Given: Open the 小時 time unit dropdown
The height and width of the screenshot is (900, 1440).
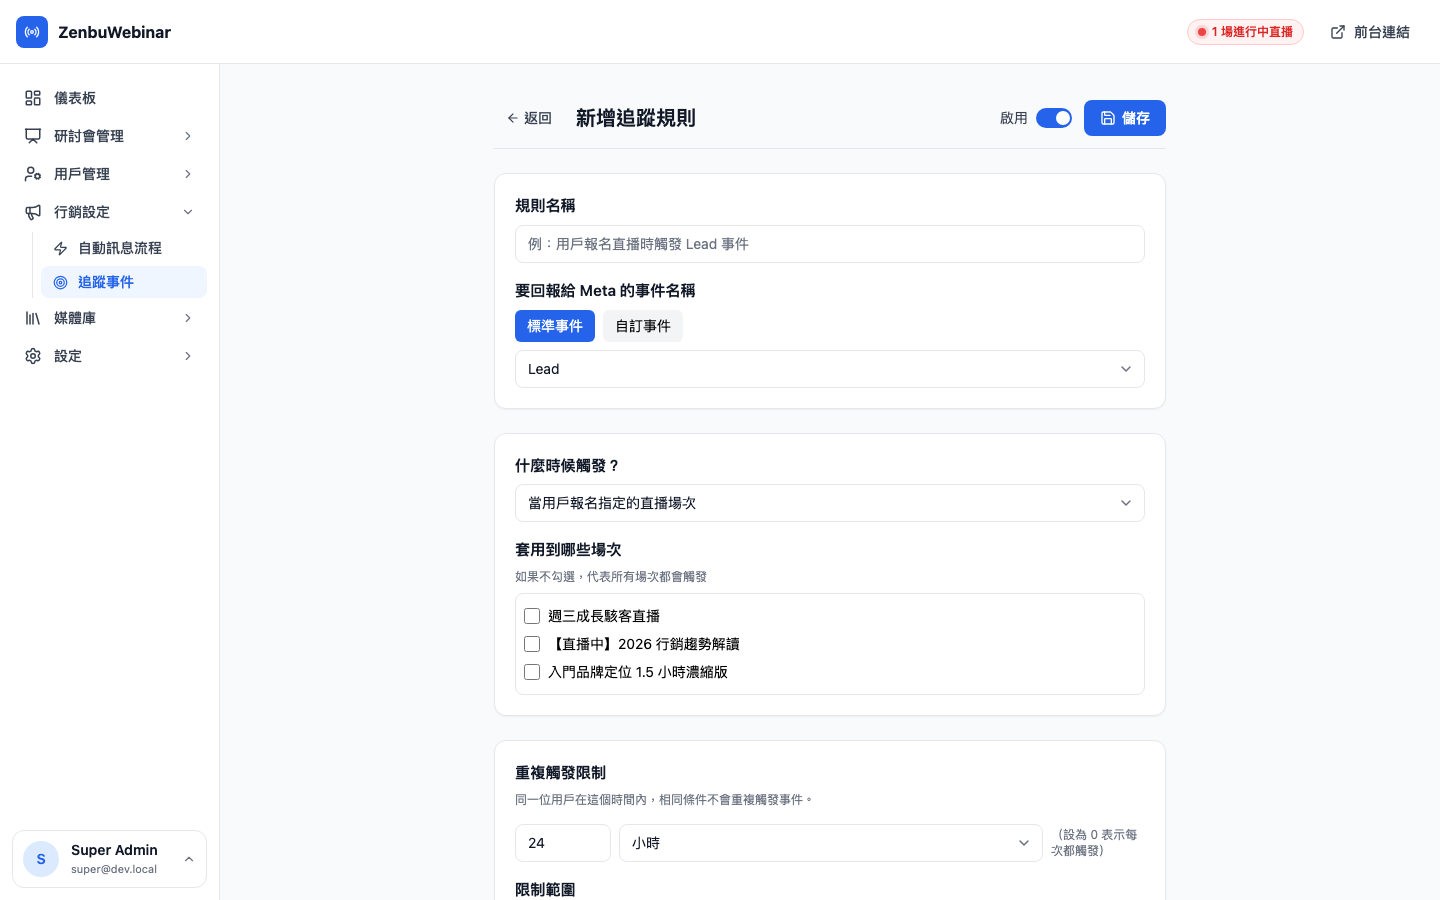Looking at the screenshot, I should (x=830, y=843).
